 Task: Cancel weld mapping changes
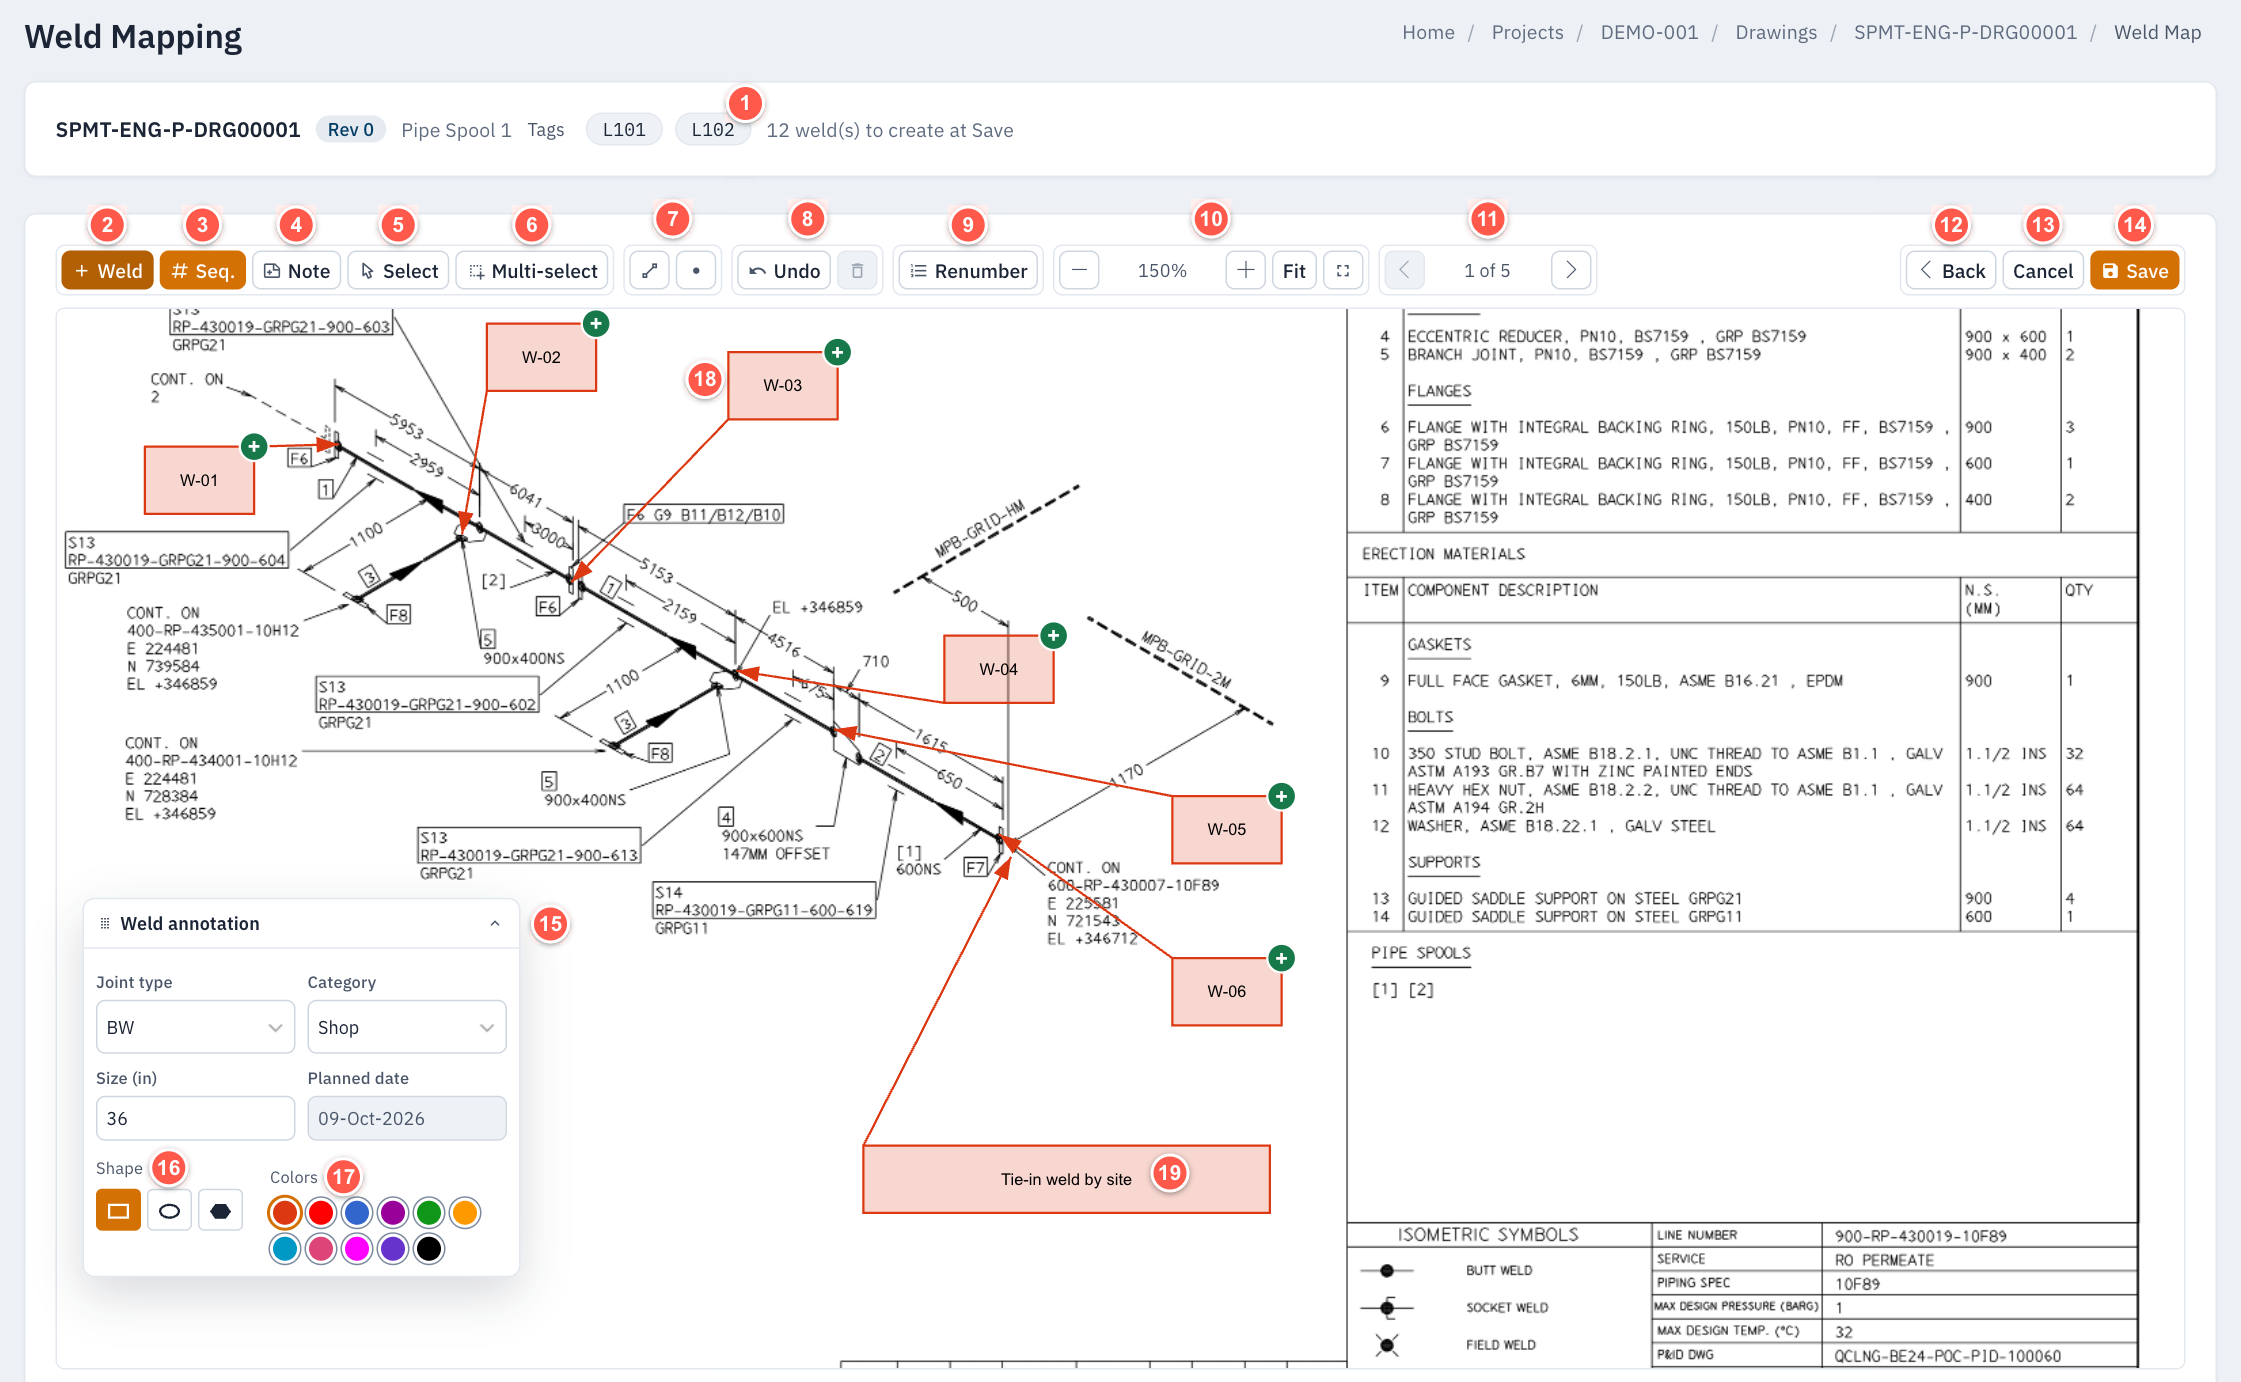2043,271
